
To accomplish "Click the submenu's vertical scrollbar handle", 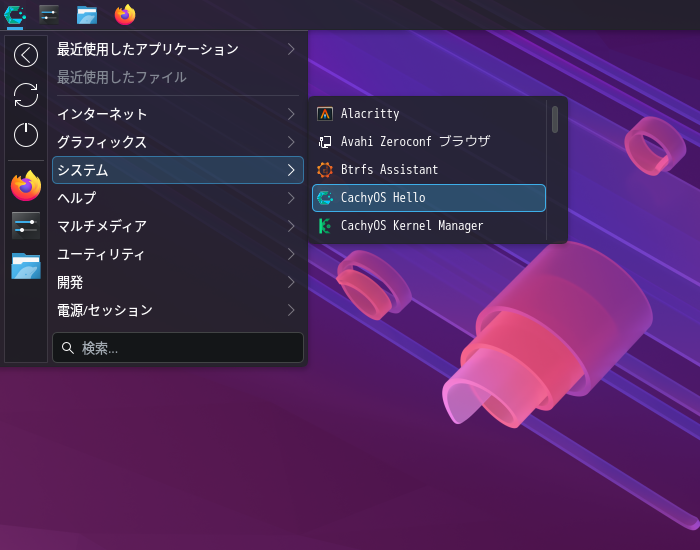I will (555, 119).
